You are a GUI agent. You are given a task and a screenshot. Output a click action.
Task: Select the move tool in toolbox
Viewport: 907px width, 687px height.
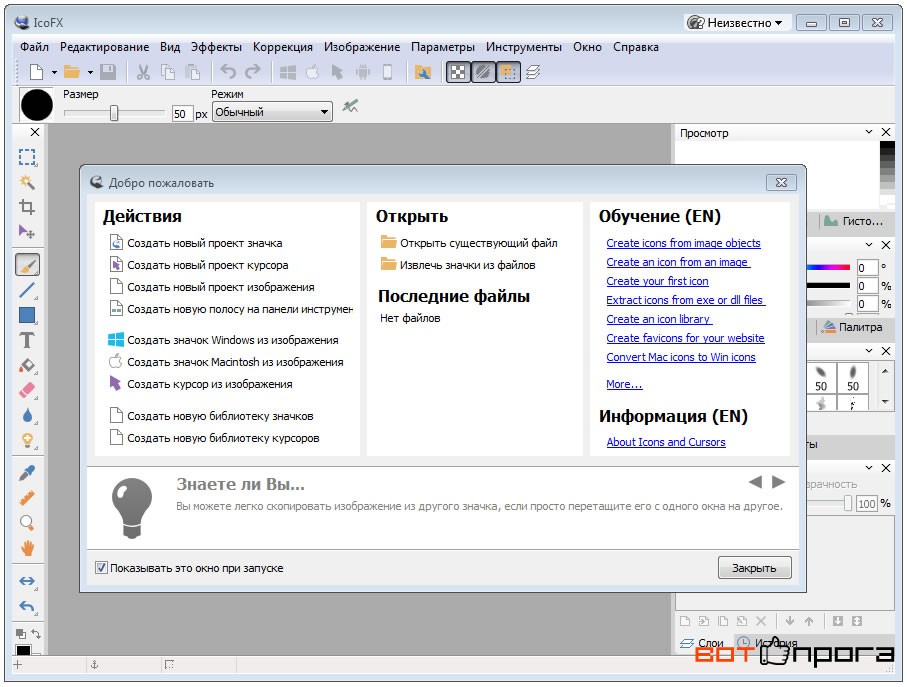pyautogui.click(x=27, y=232)
